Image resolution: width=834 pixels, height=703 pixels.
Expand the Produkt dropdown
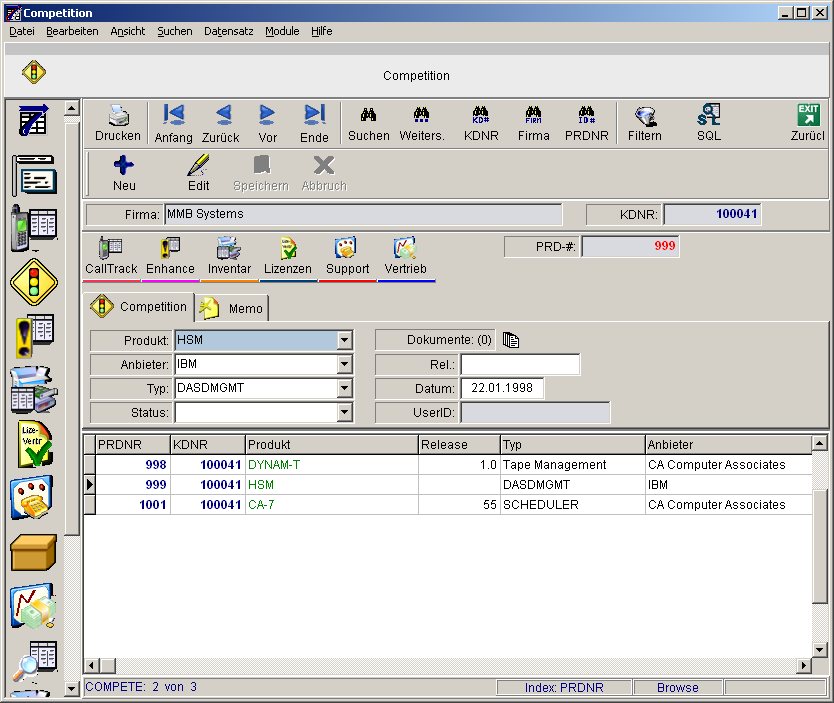[344, 340]
